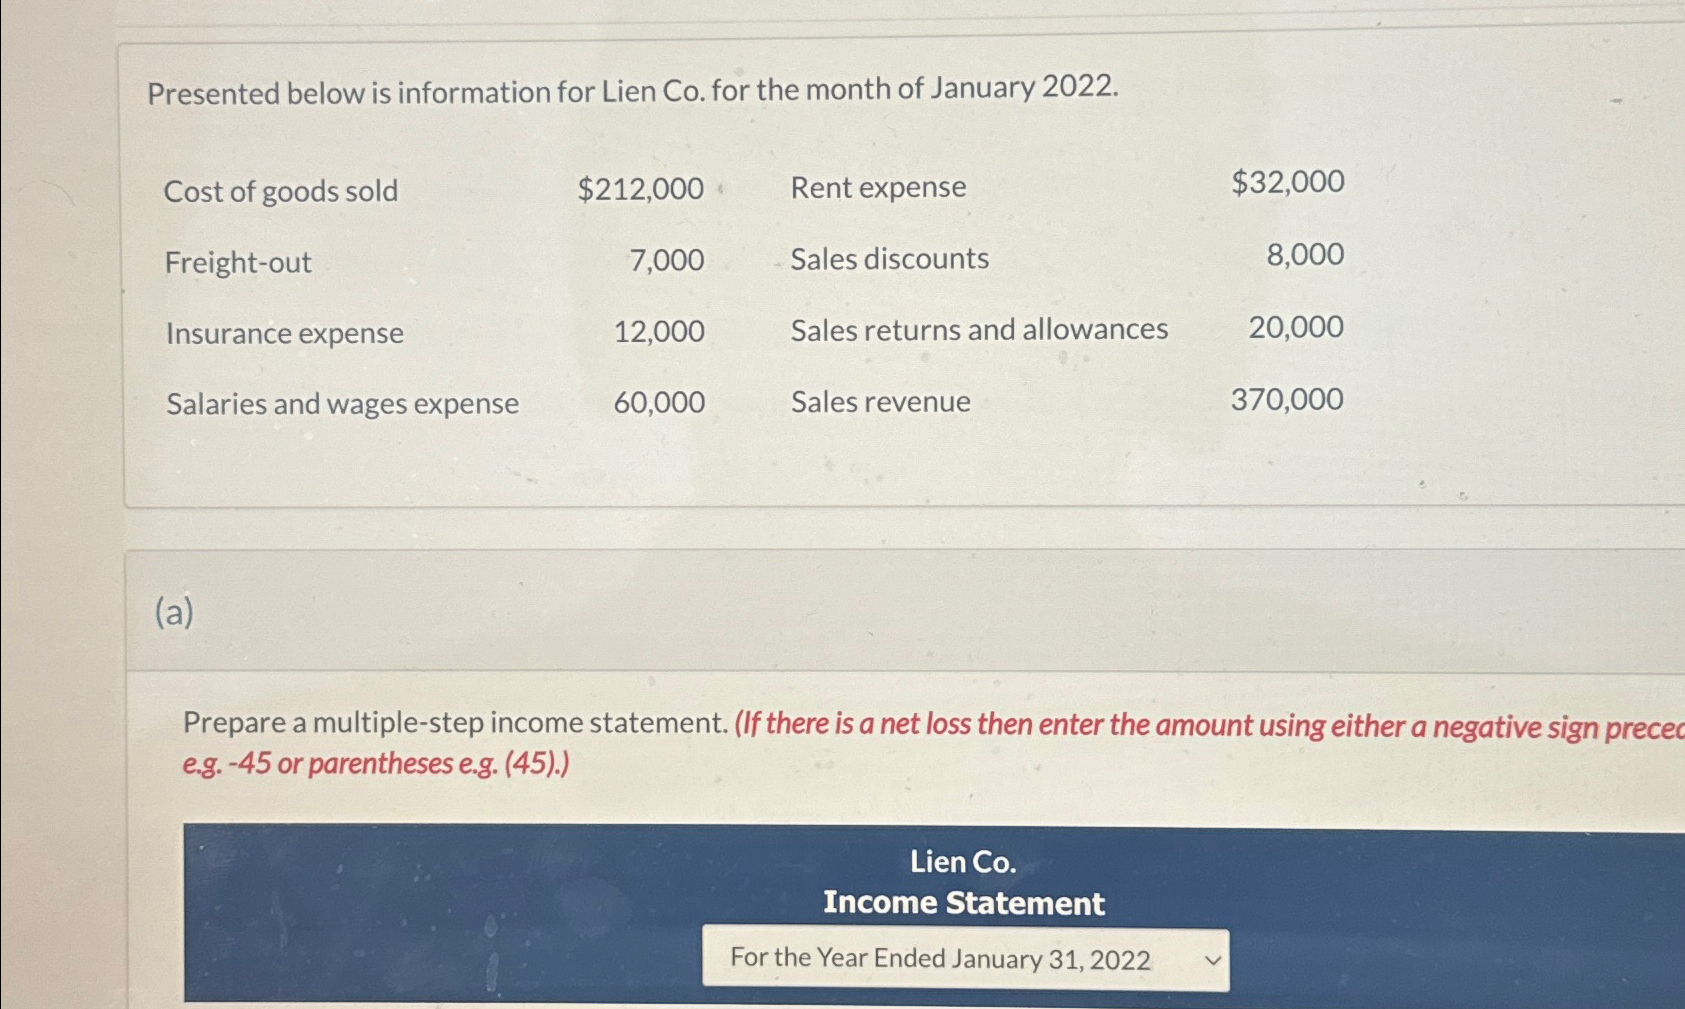Click the $212,000 amount
This screenshot has height=1009, width=1685.
tap(641, 189)
